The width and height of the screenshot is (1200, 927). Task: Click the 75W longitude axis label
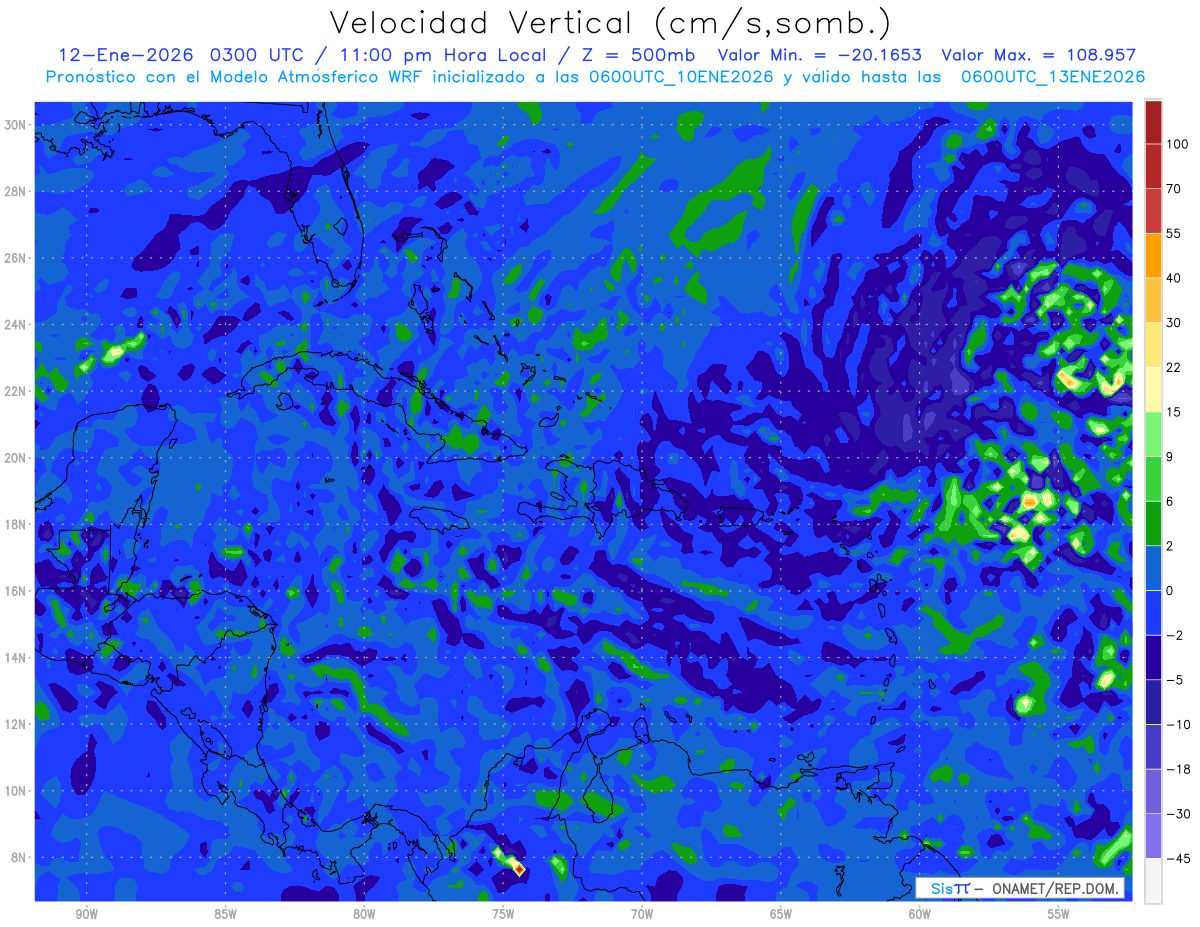[x=503, y=914]
